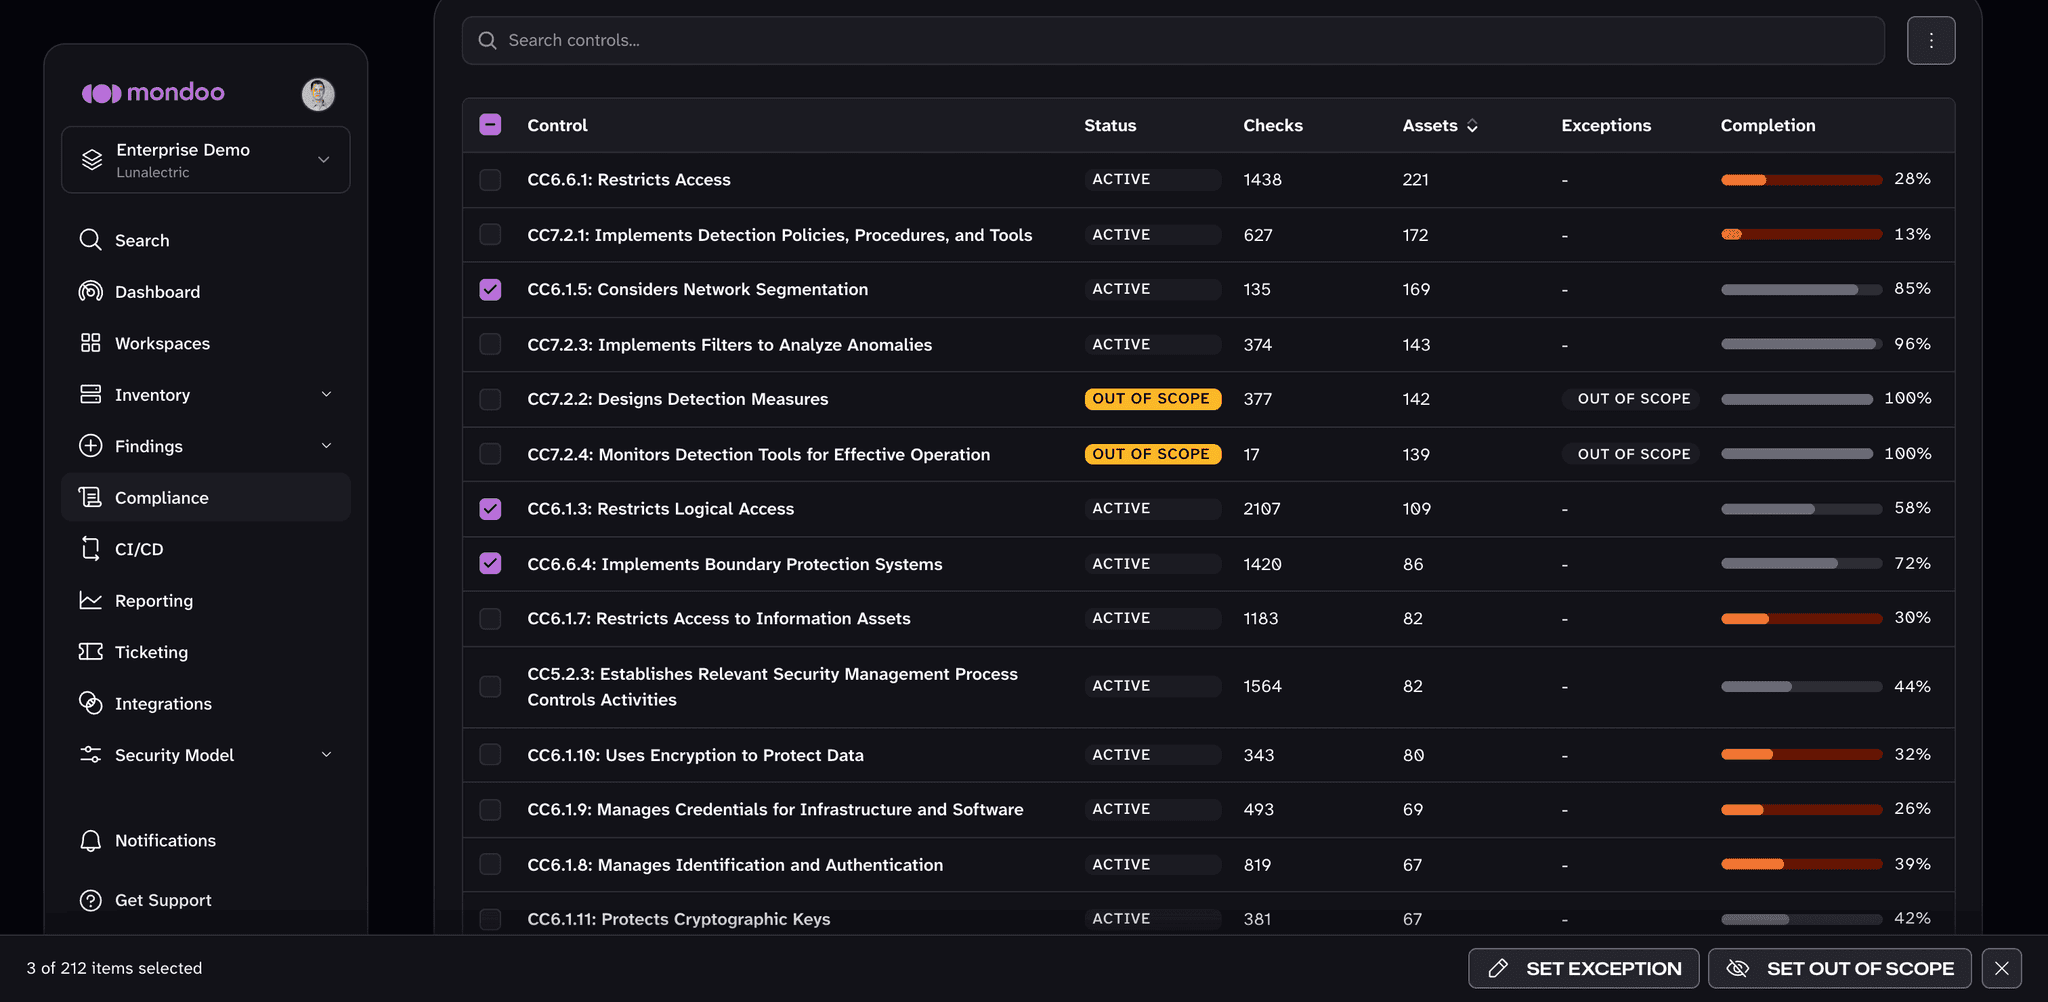Click the Mondoo logo
The height and width of the screenshot is (1002, 2048).
tap(153, 93)
